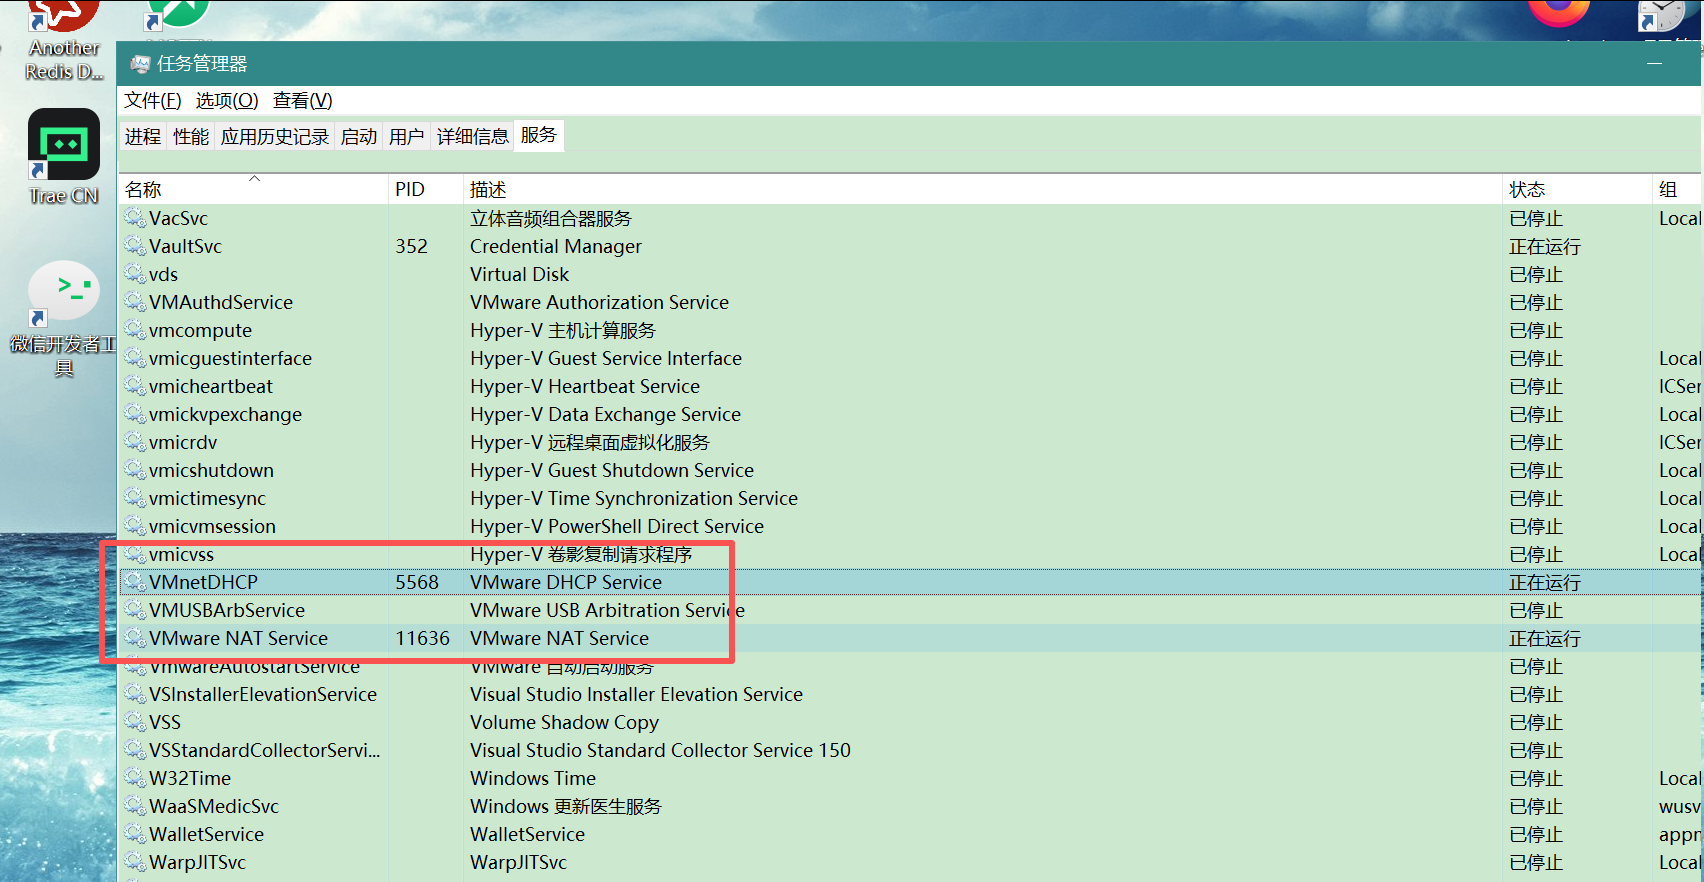This screenshot has height=882, width=1704.
Task: Click the Credential Manager description
Action: pos(556,246)
